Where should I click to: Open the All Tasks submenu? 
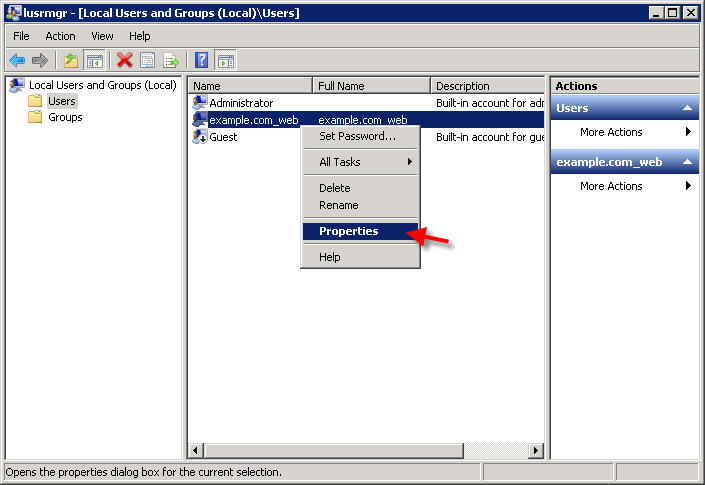361,162
